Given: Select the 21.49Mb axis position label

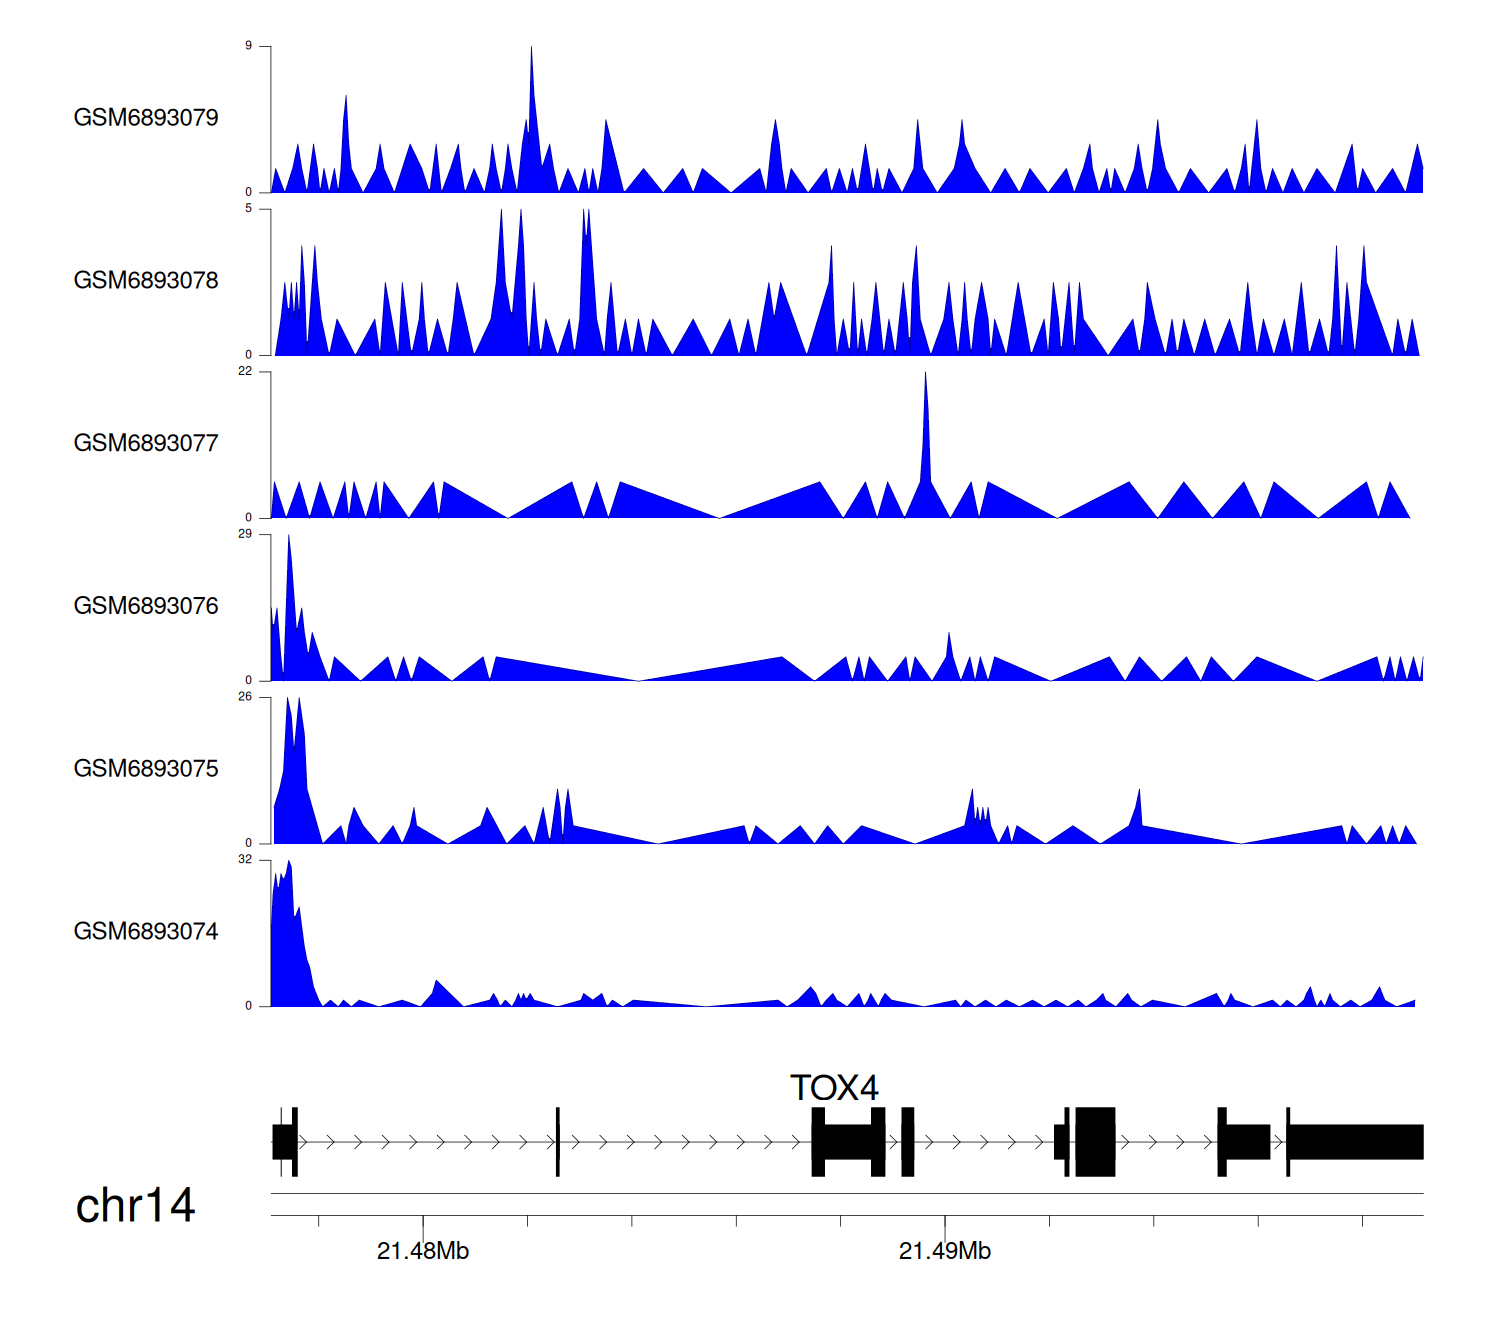Looking at the screenshot, I should (945, 1251).
